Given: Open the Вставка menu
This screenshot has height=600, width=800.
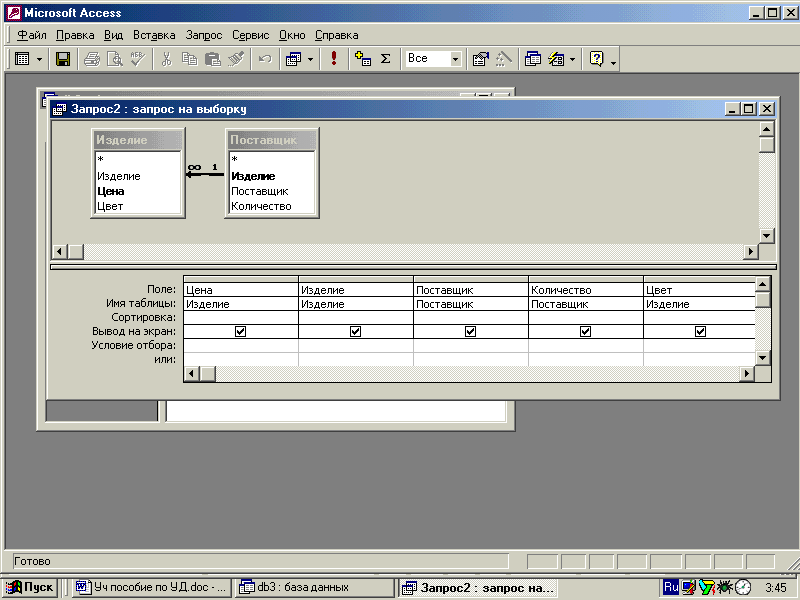Looking at the screenshot, I should coord(154,35).
